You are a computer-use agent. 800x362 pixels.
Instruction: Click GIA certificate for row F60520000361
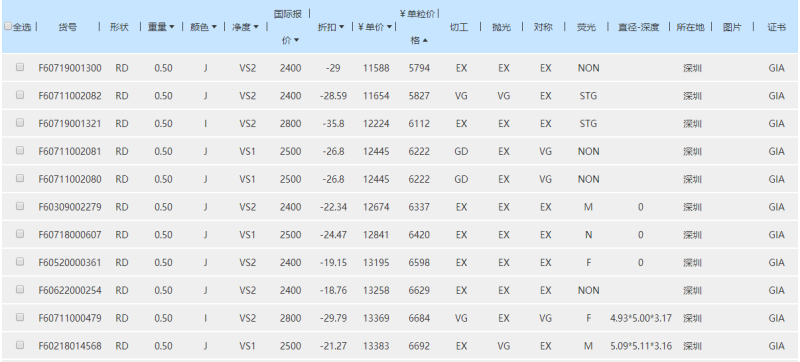776,263
